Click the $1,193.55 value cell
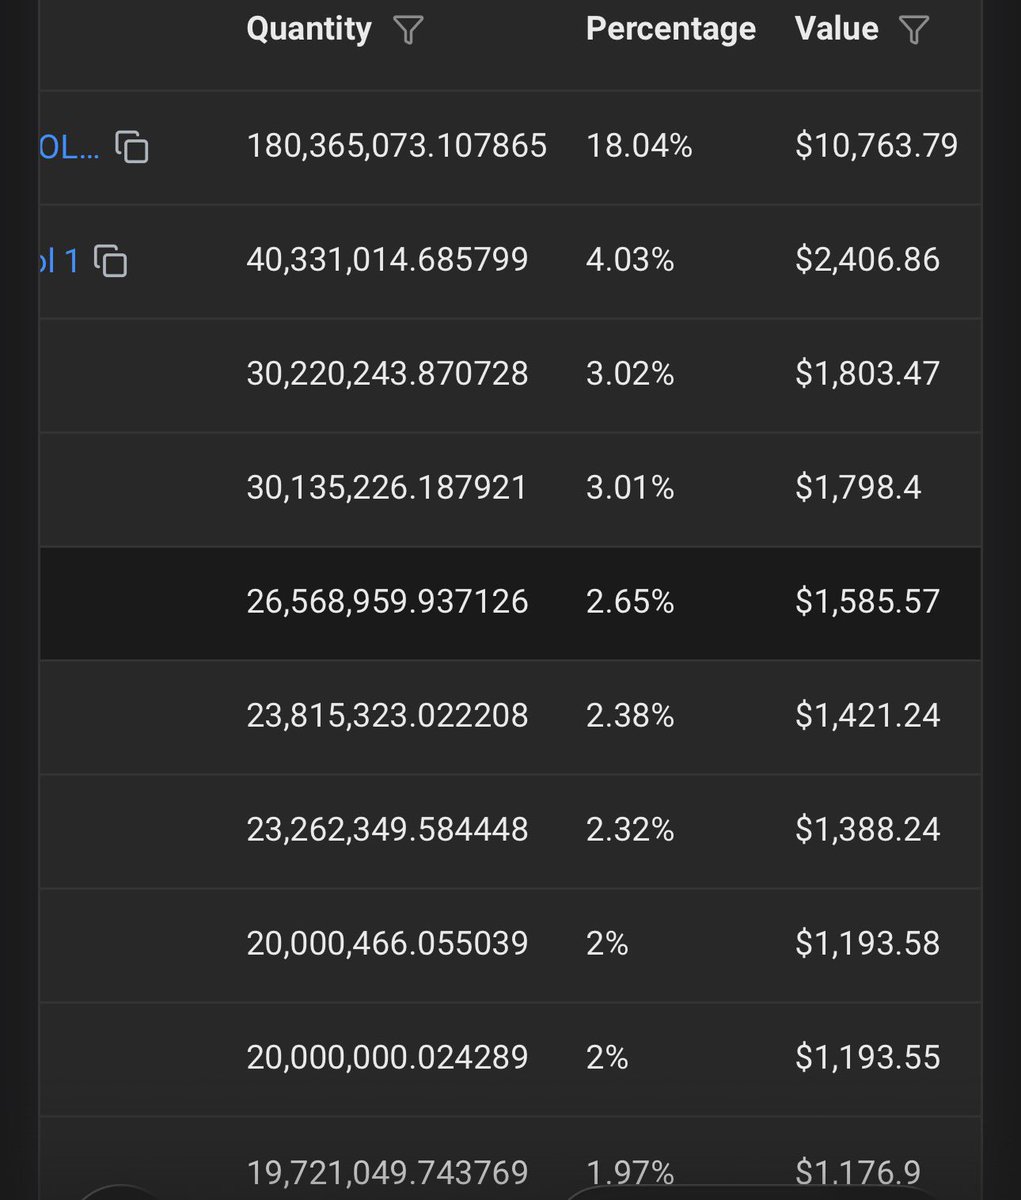The height and width of the screenshot is (1200, 1021). 867,1058
